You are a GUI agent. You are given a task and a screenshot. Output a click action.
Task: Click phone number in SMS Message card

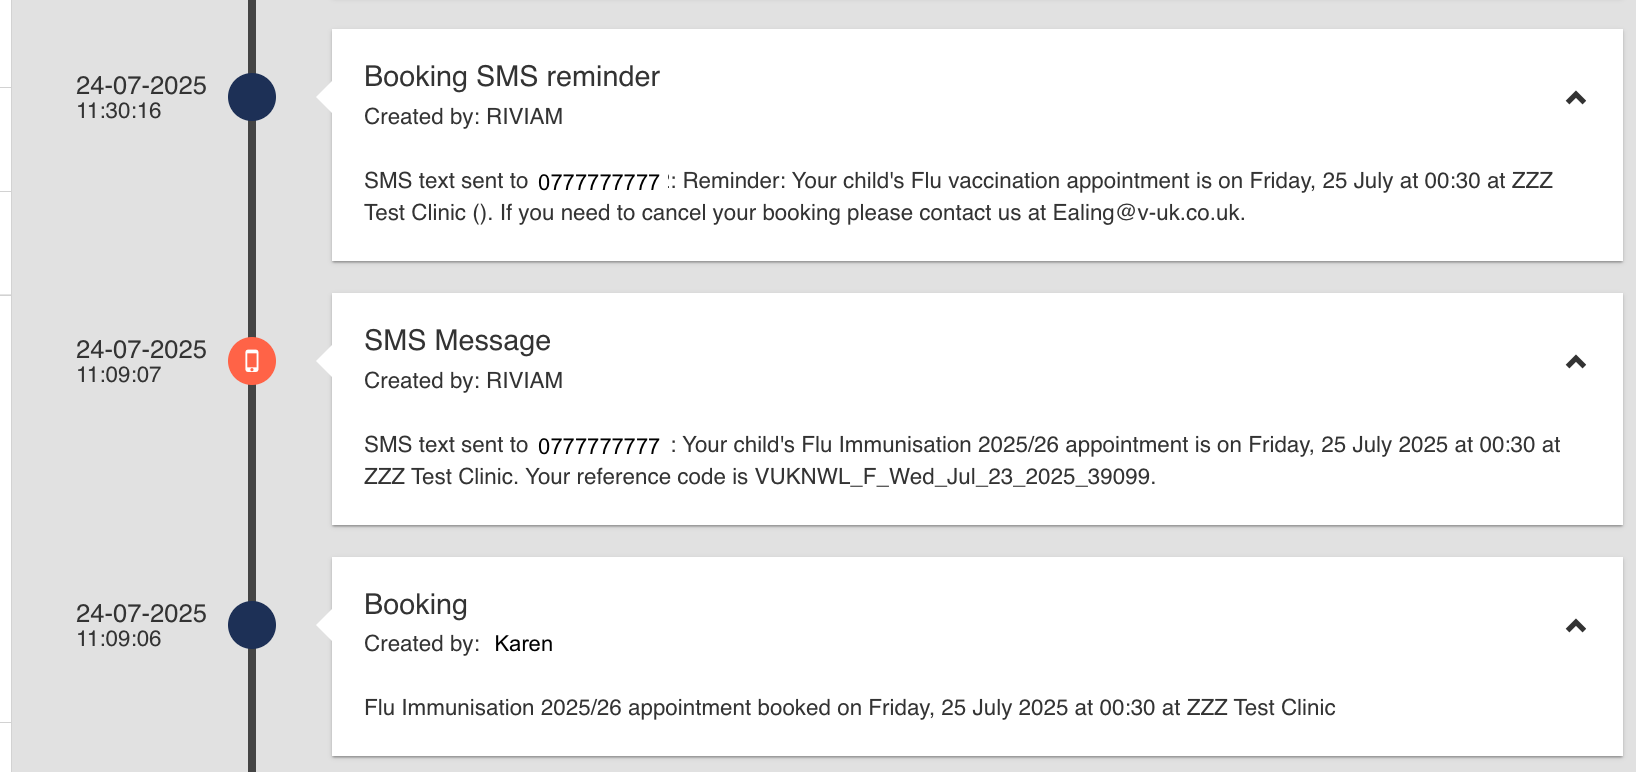pyautogui.click(x=598, y=446)
